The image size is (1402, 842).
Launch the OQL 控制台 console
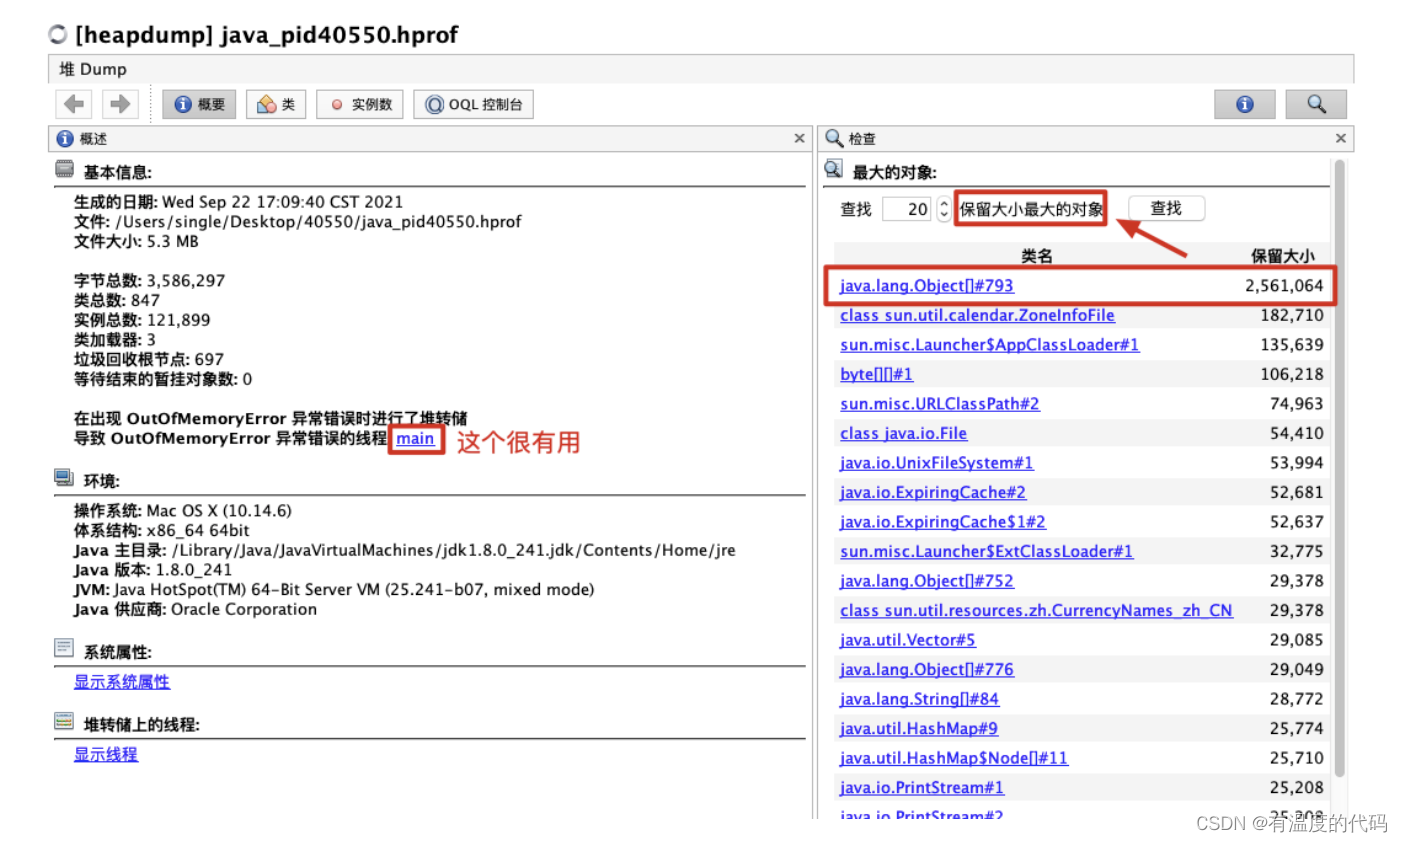click(x=473, y=103)
